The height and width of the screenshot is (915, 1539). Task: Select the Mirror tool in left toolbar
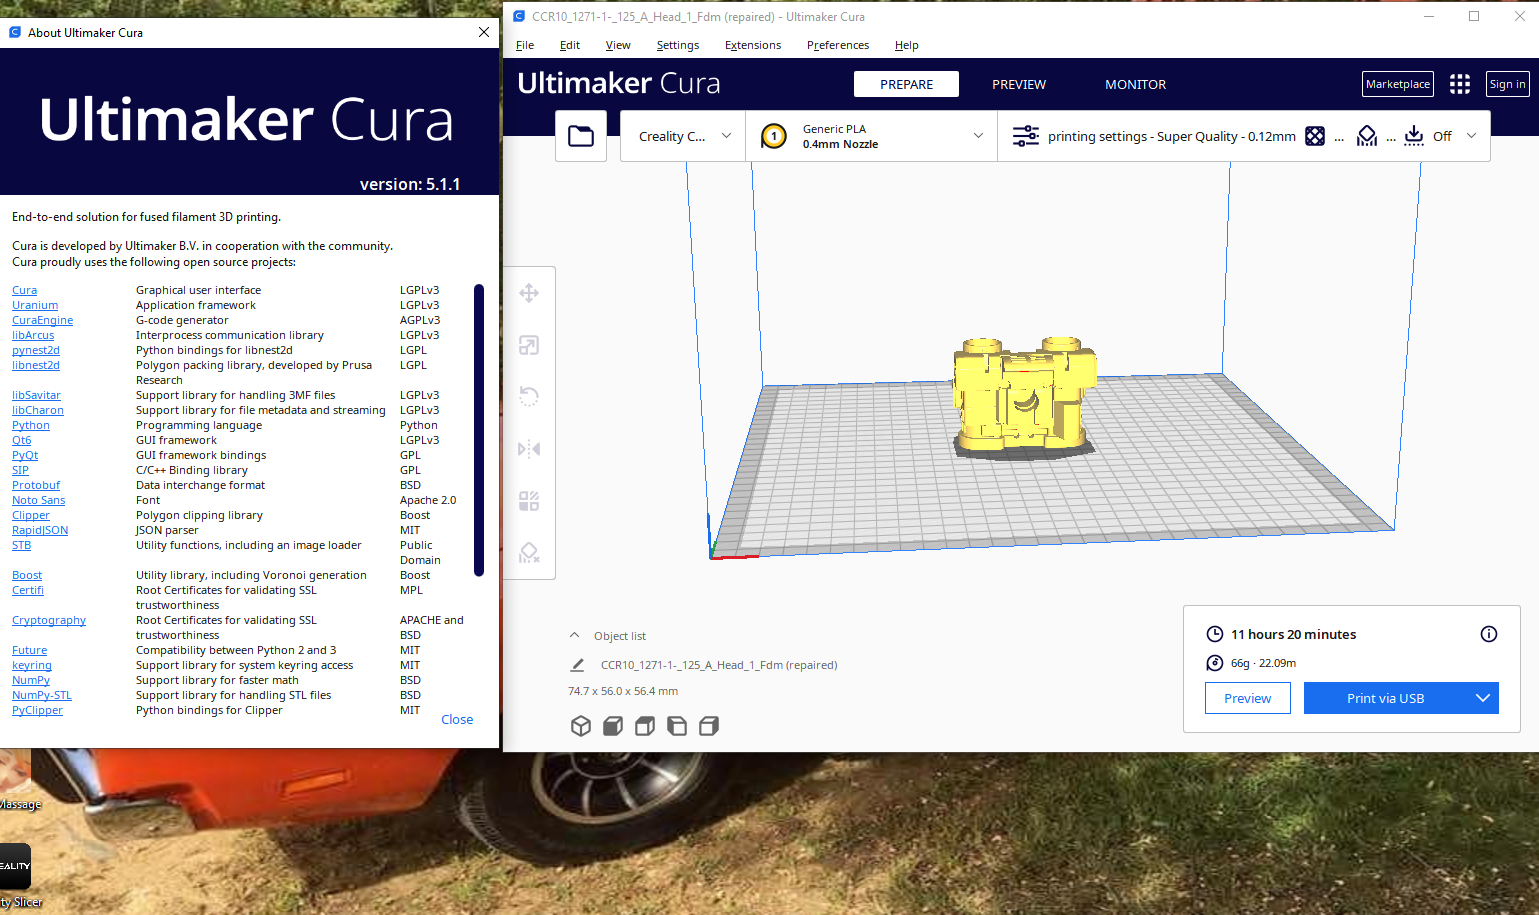529,449
